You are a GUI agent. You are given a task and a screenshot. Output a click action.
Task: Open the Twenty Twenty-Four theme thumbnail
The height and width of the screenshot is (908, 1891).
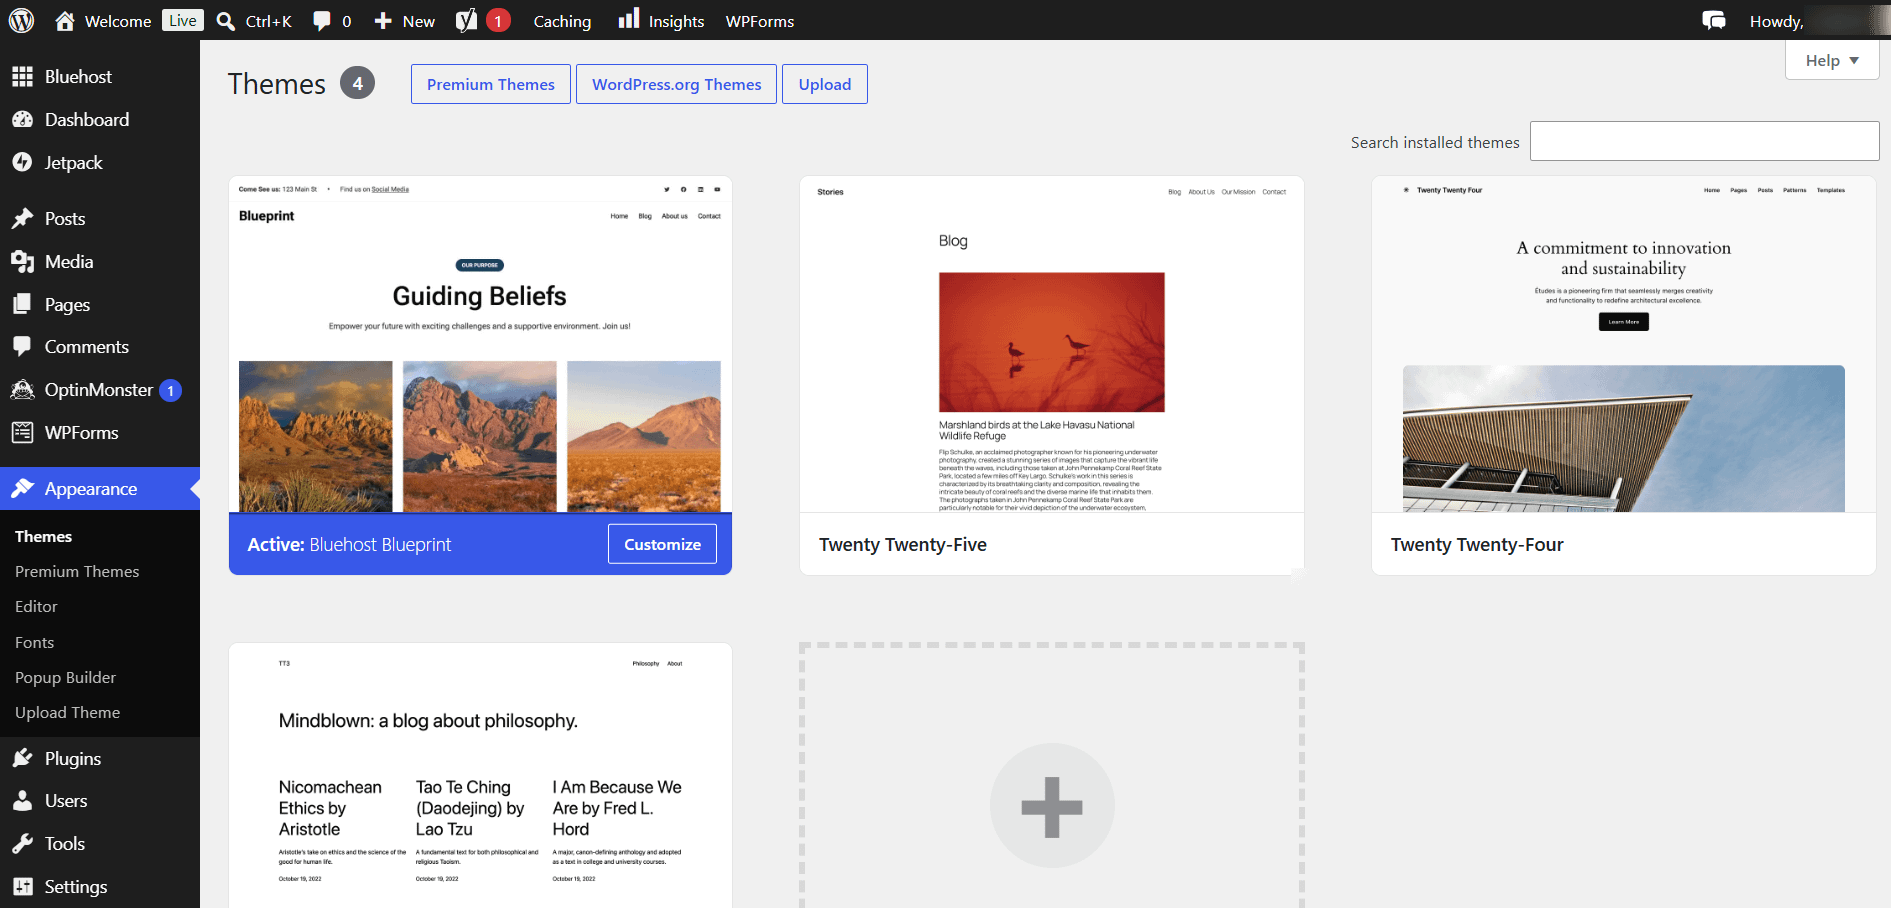(x=1624, y=344)
